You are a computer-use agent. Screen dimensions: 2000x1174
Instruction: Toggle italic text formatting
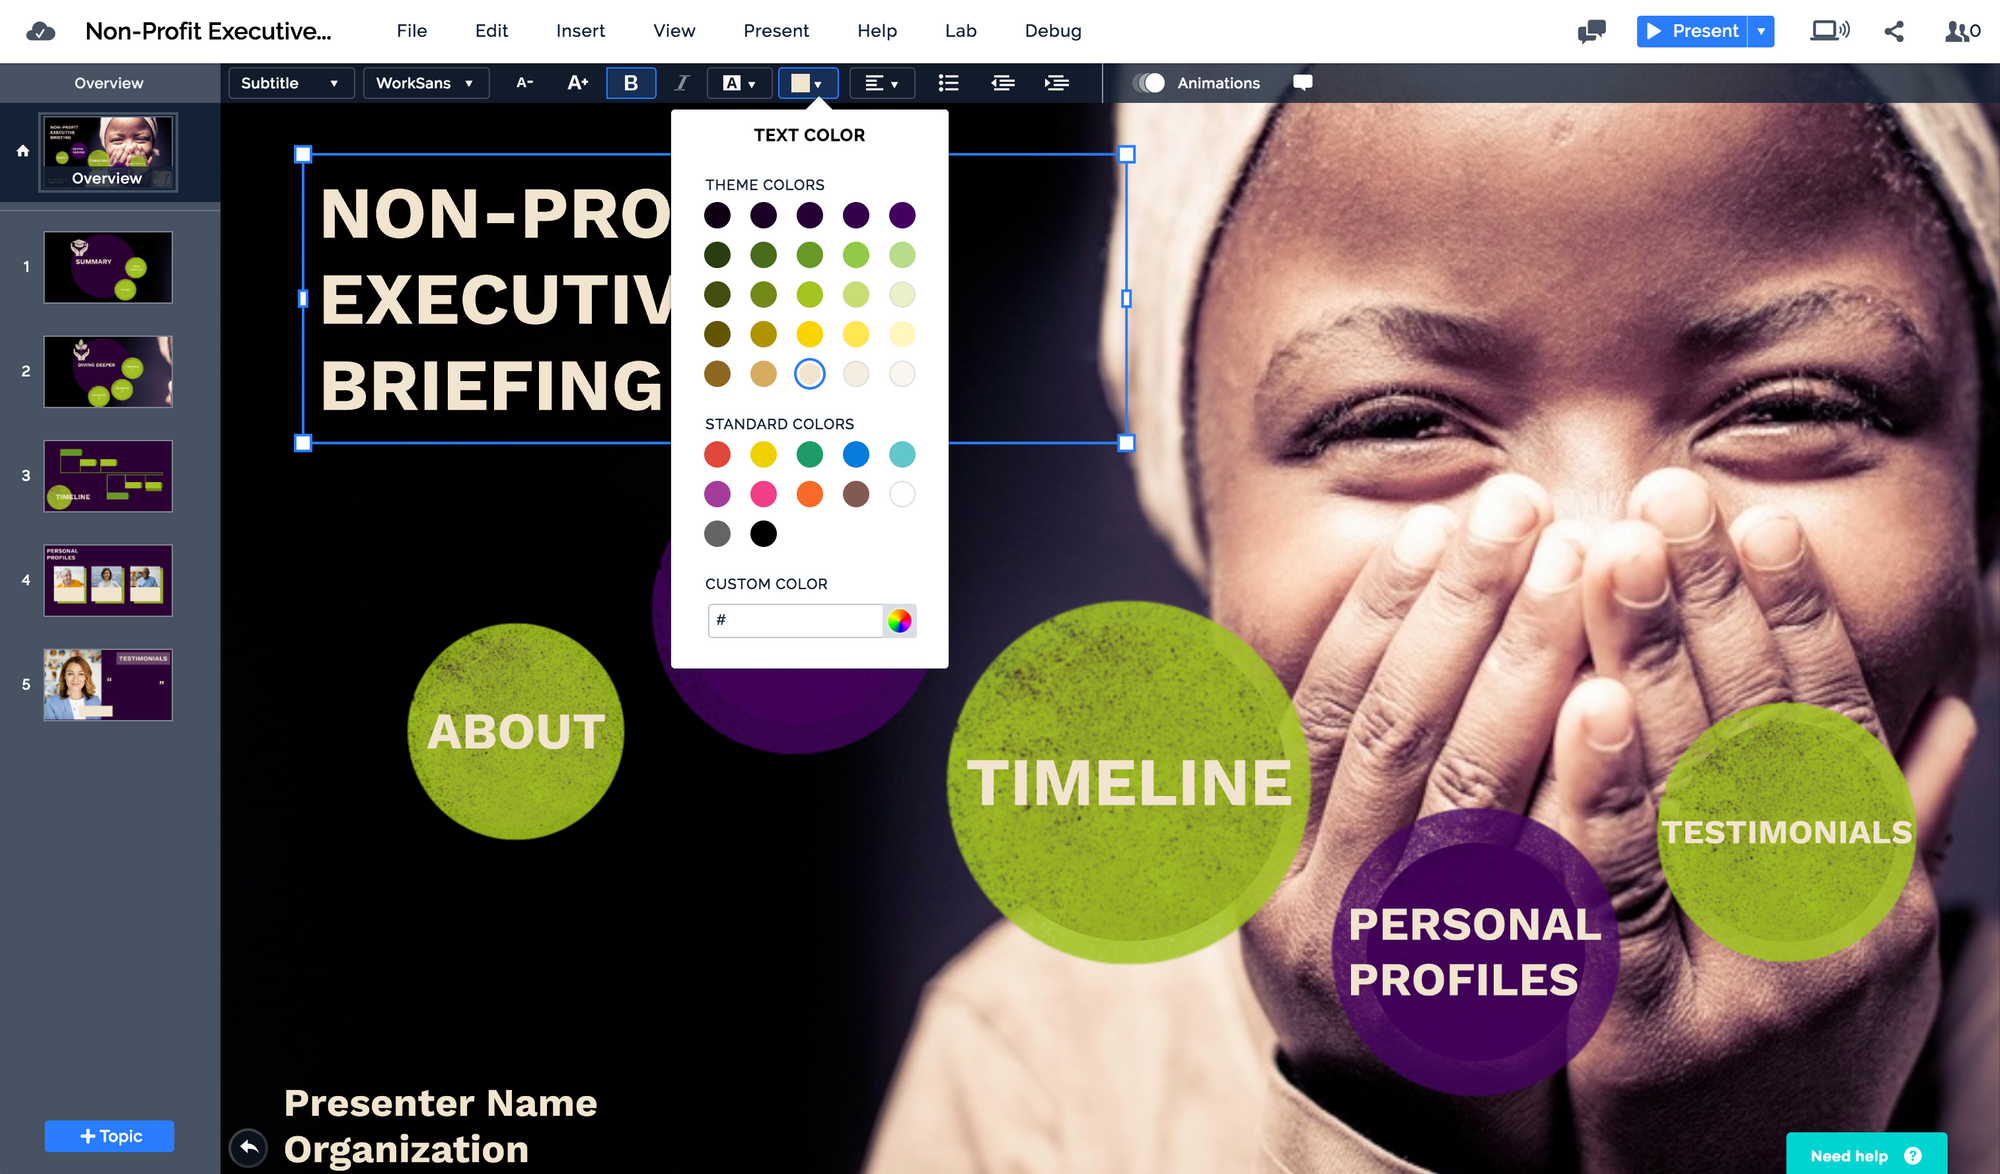point(681,83)
